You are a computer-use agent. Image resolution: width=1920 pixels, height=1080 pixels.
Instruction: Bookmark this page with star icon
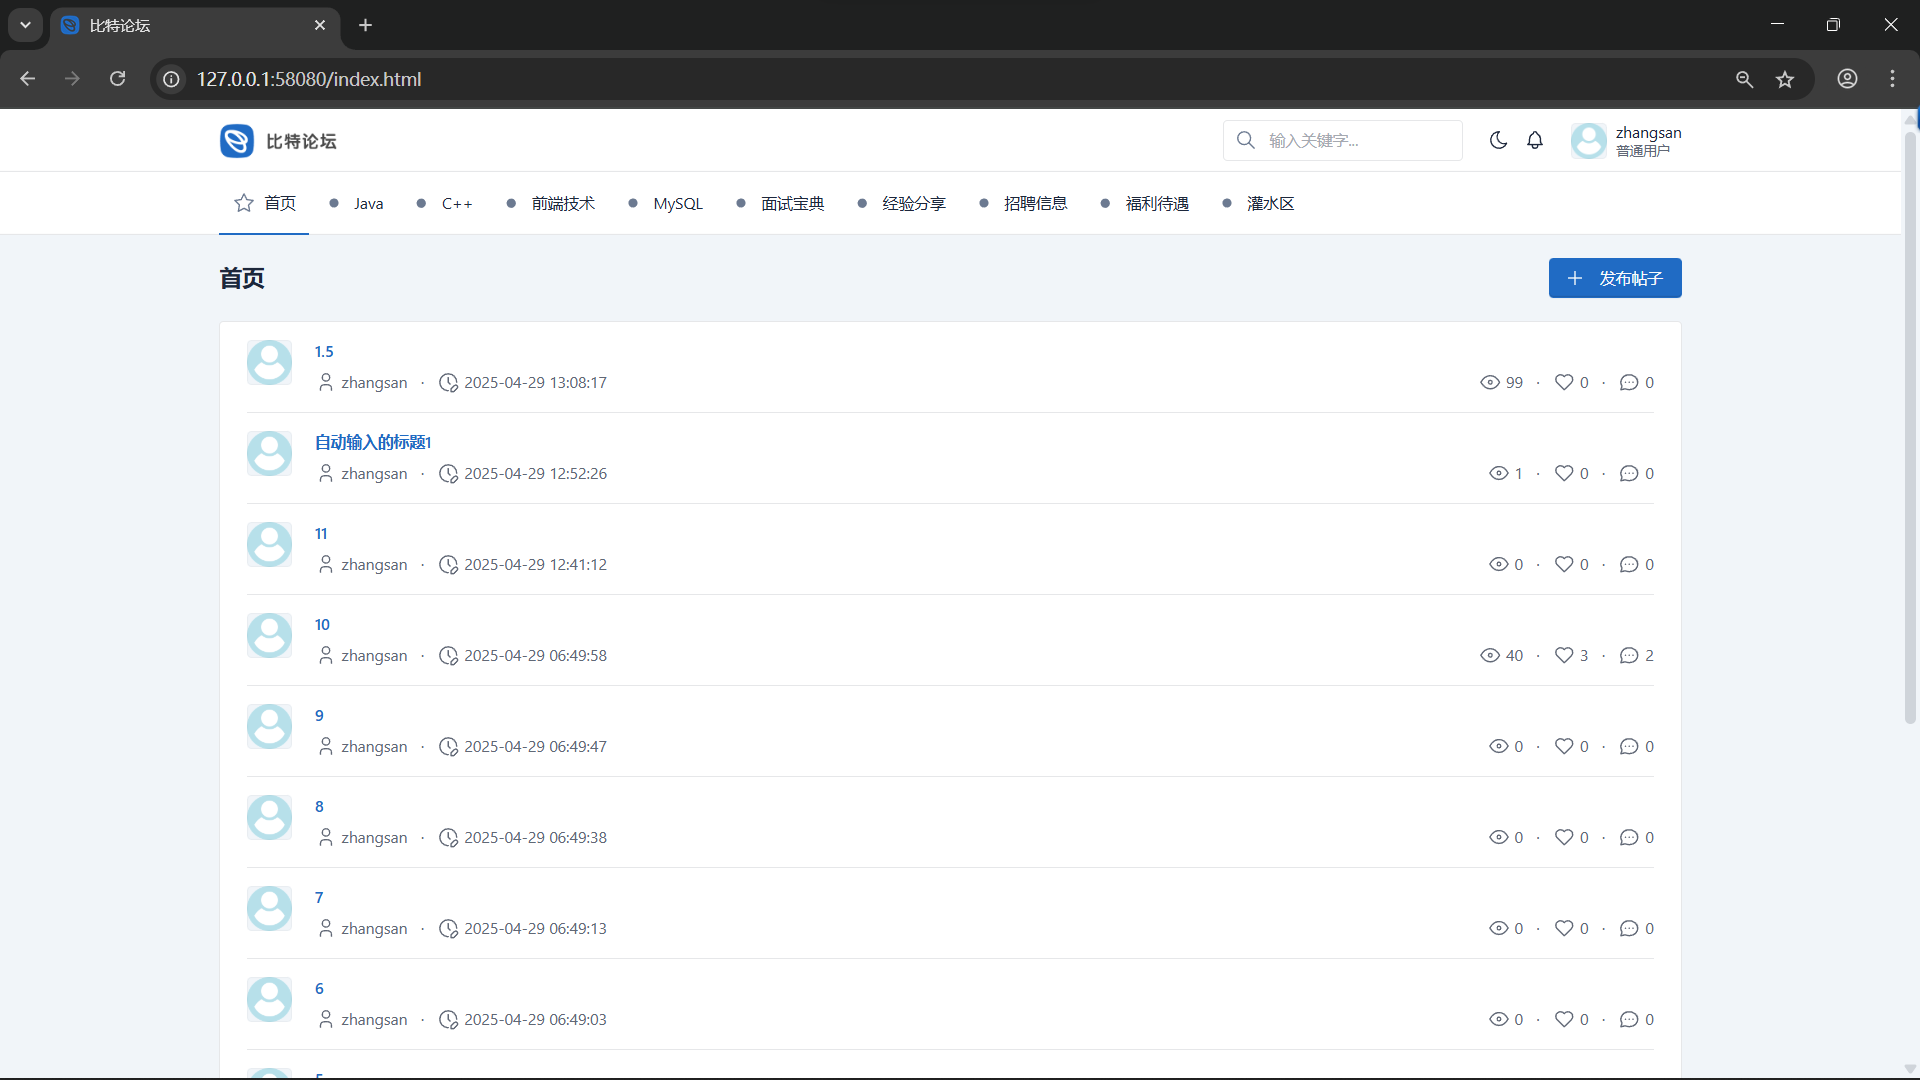[x=1785, y=79]
